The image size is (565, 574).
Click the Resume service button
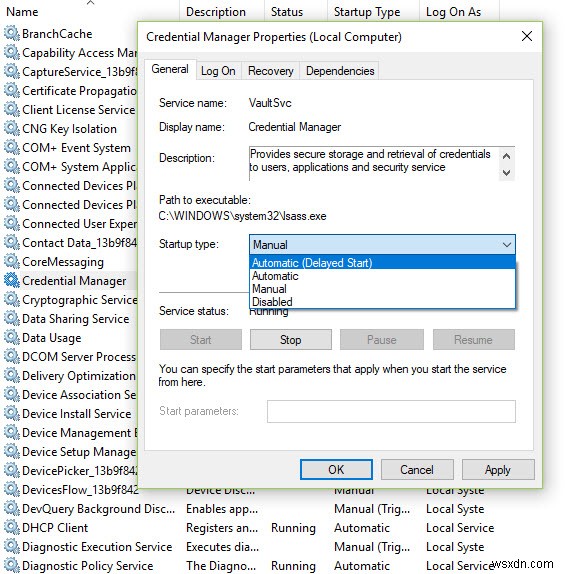pos(473,339)
